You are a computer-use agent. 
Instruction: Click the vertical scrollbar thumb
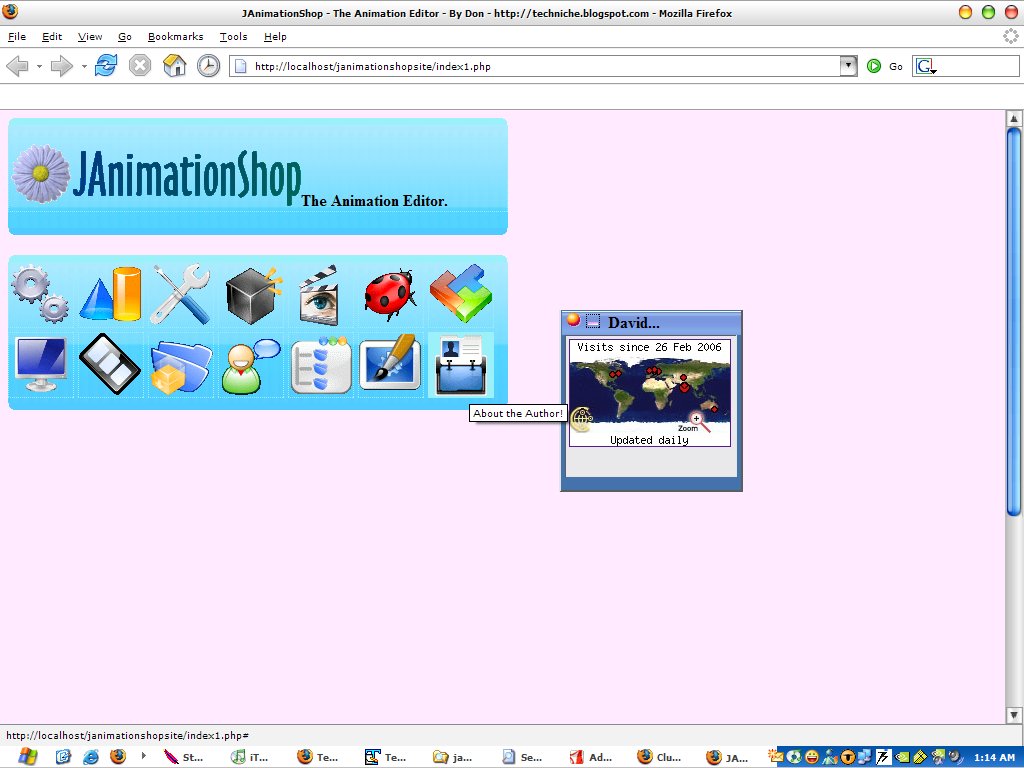coord(1014,321)
